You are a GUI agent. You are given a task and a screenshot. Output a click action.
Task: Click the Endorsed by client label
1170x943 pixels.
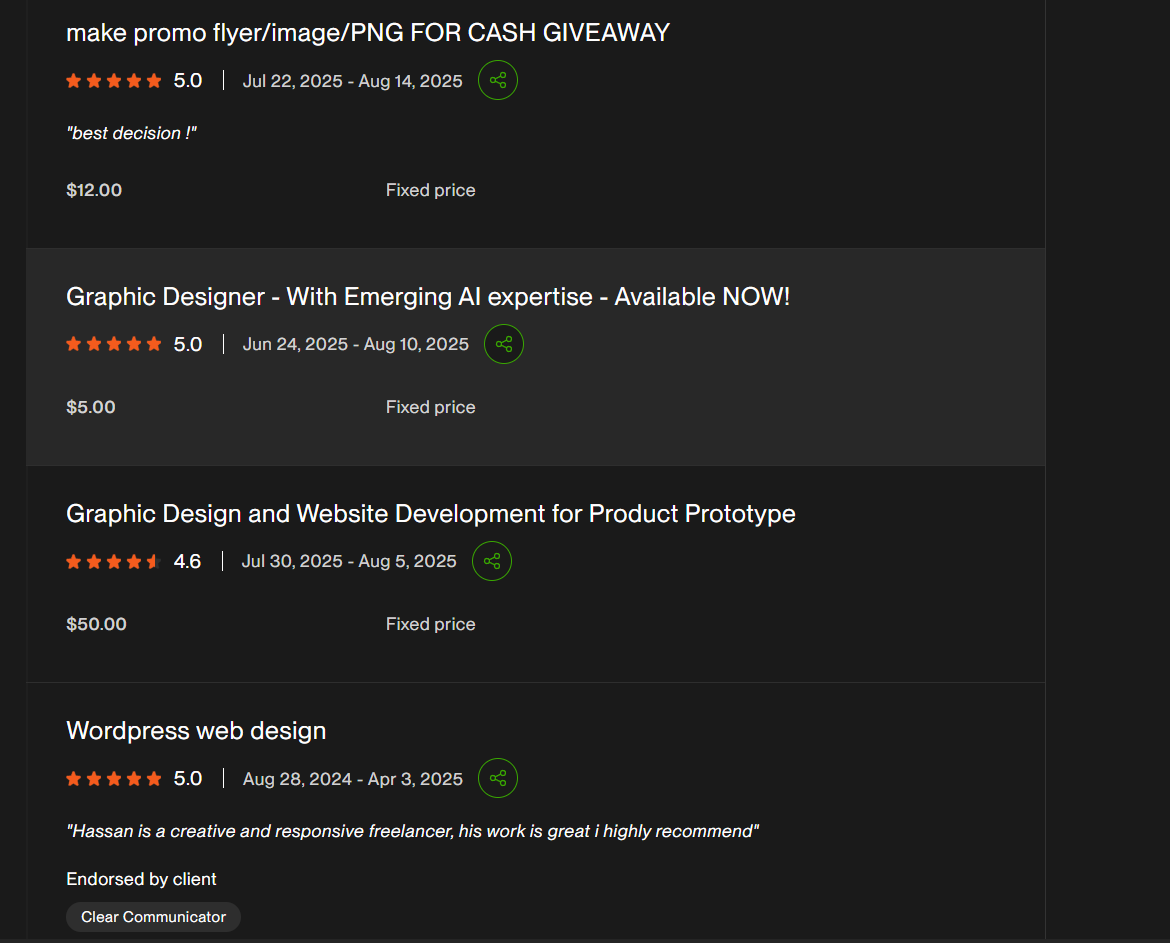141,879
